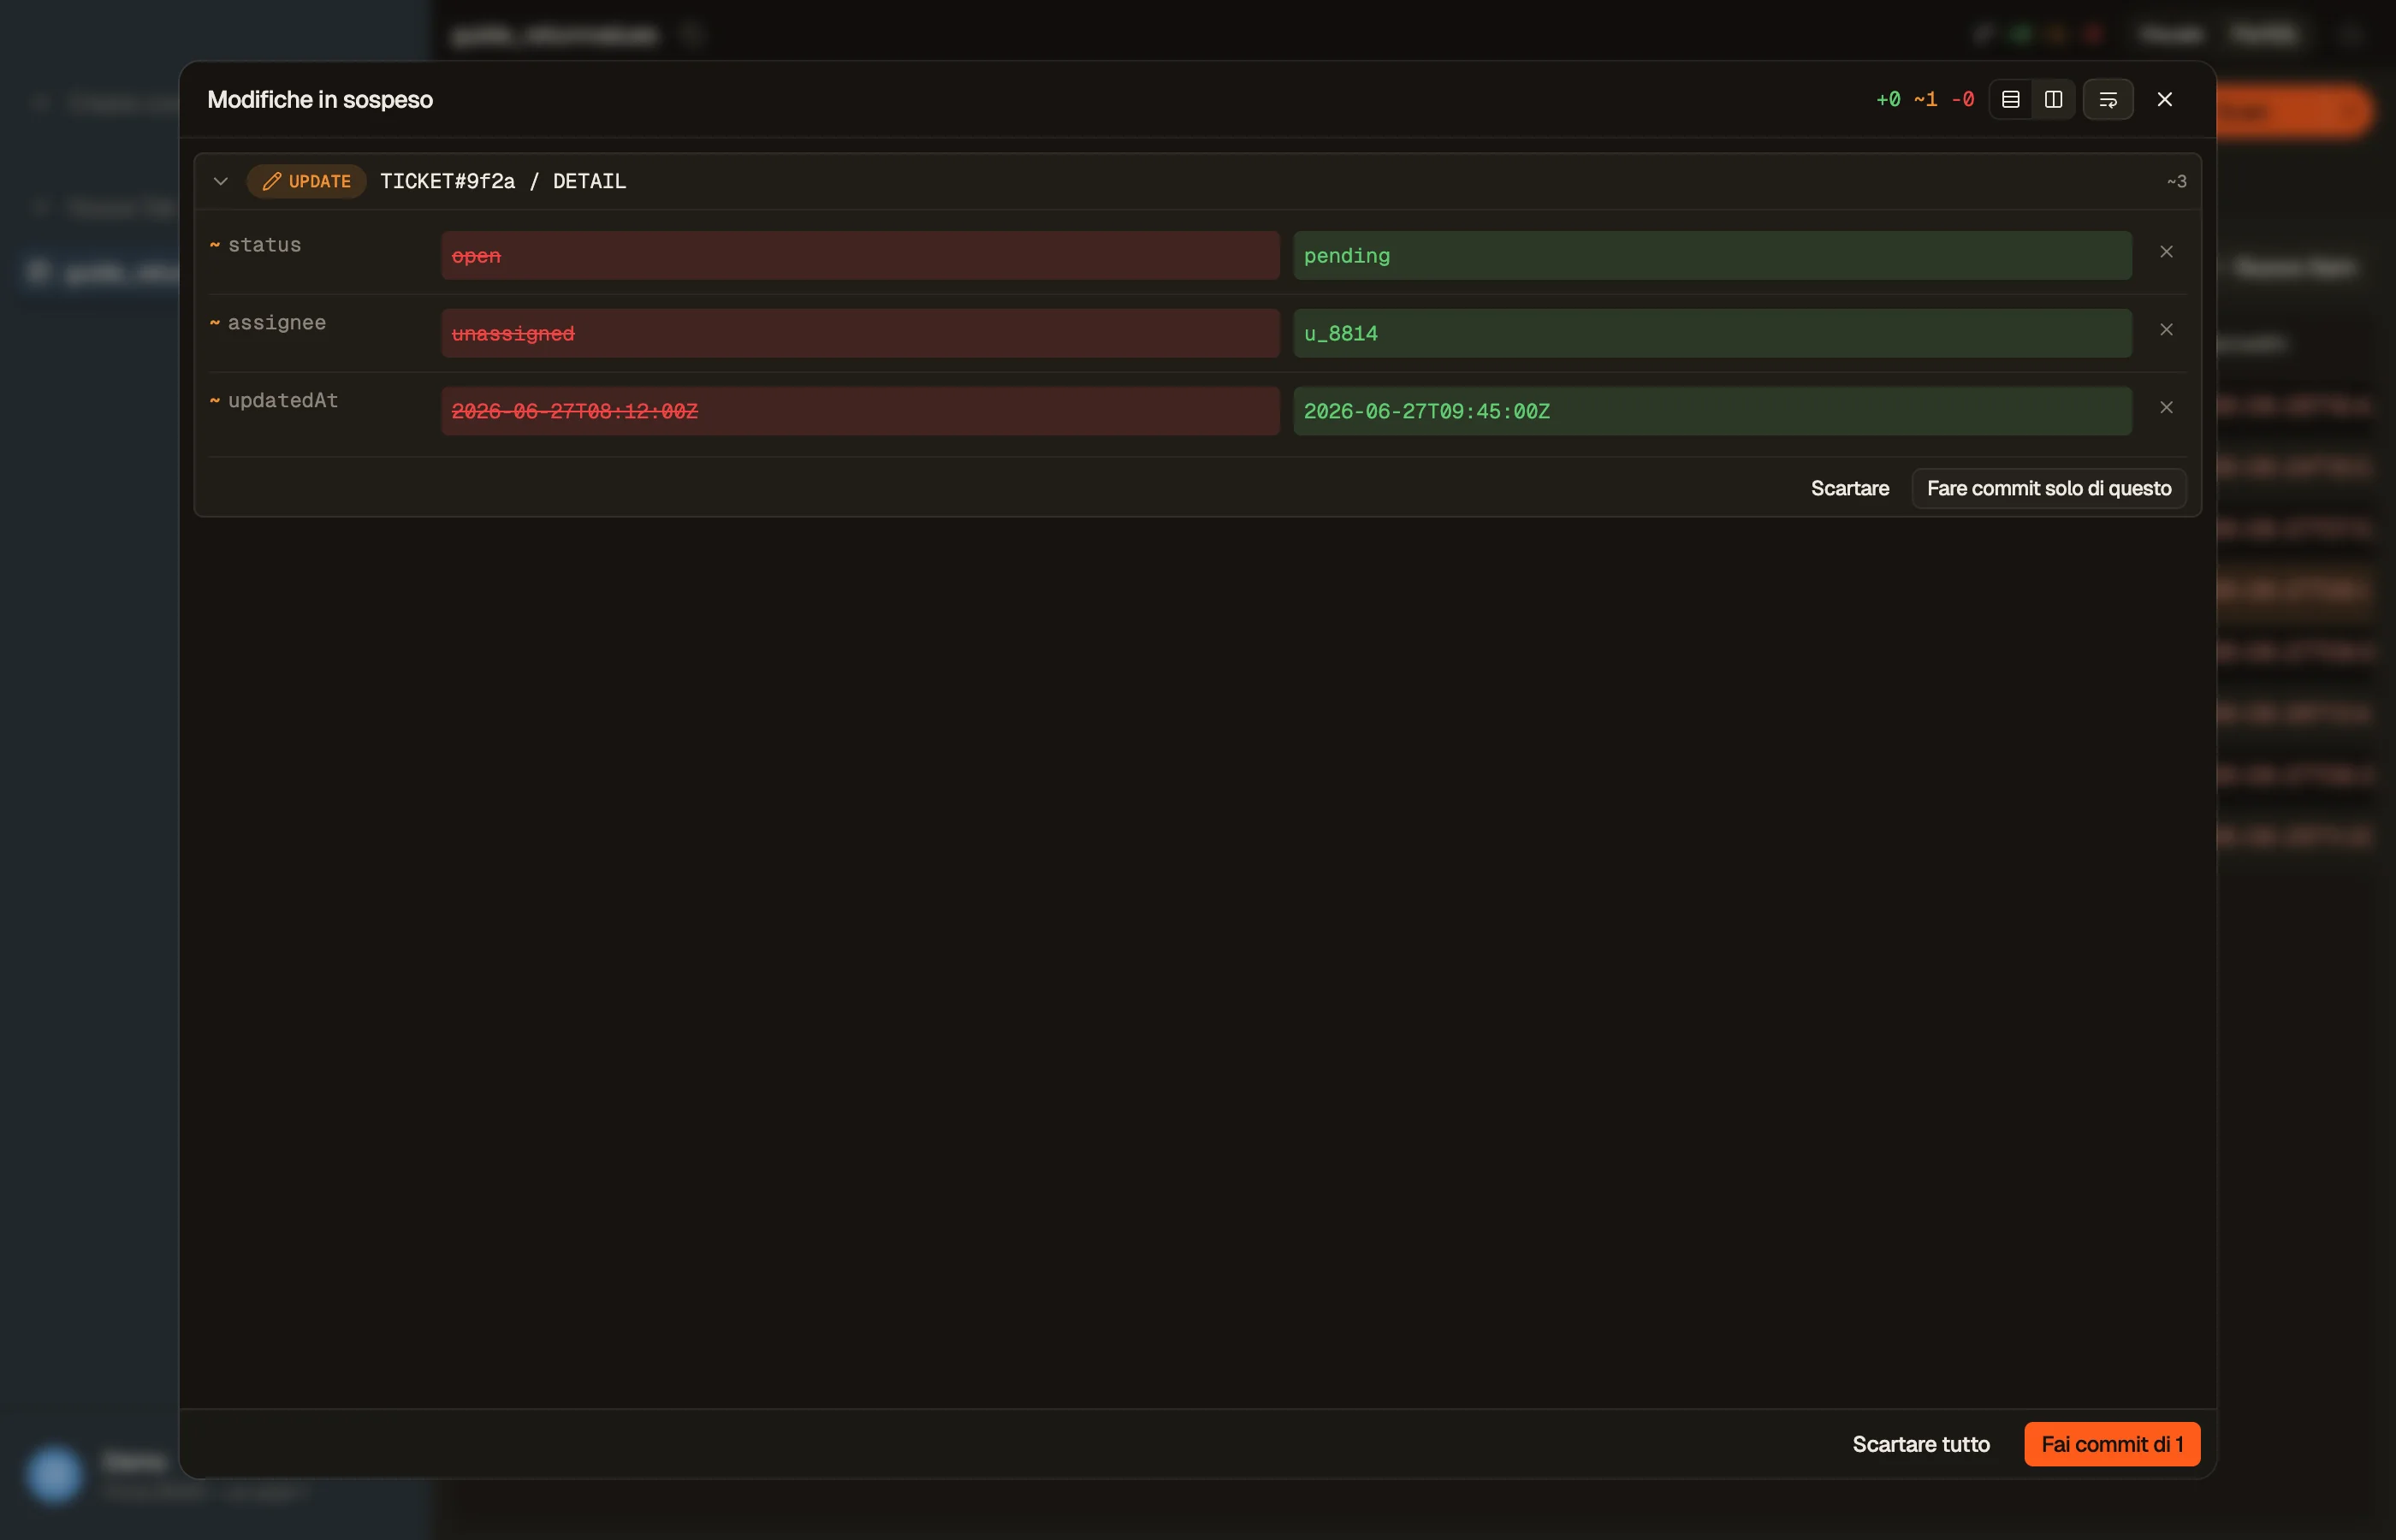Revert the status field change
2396x1540 pixels.
[x=2166, y=252]
